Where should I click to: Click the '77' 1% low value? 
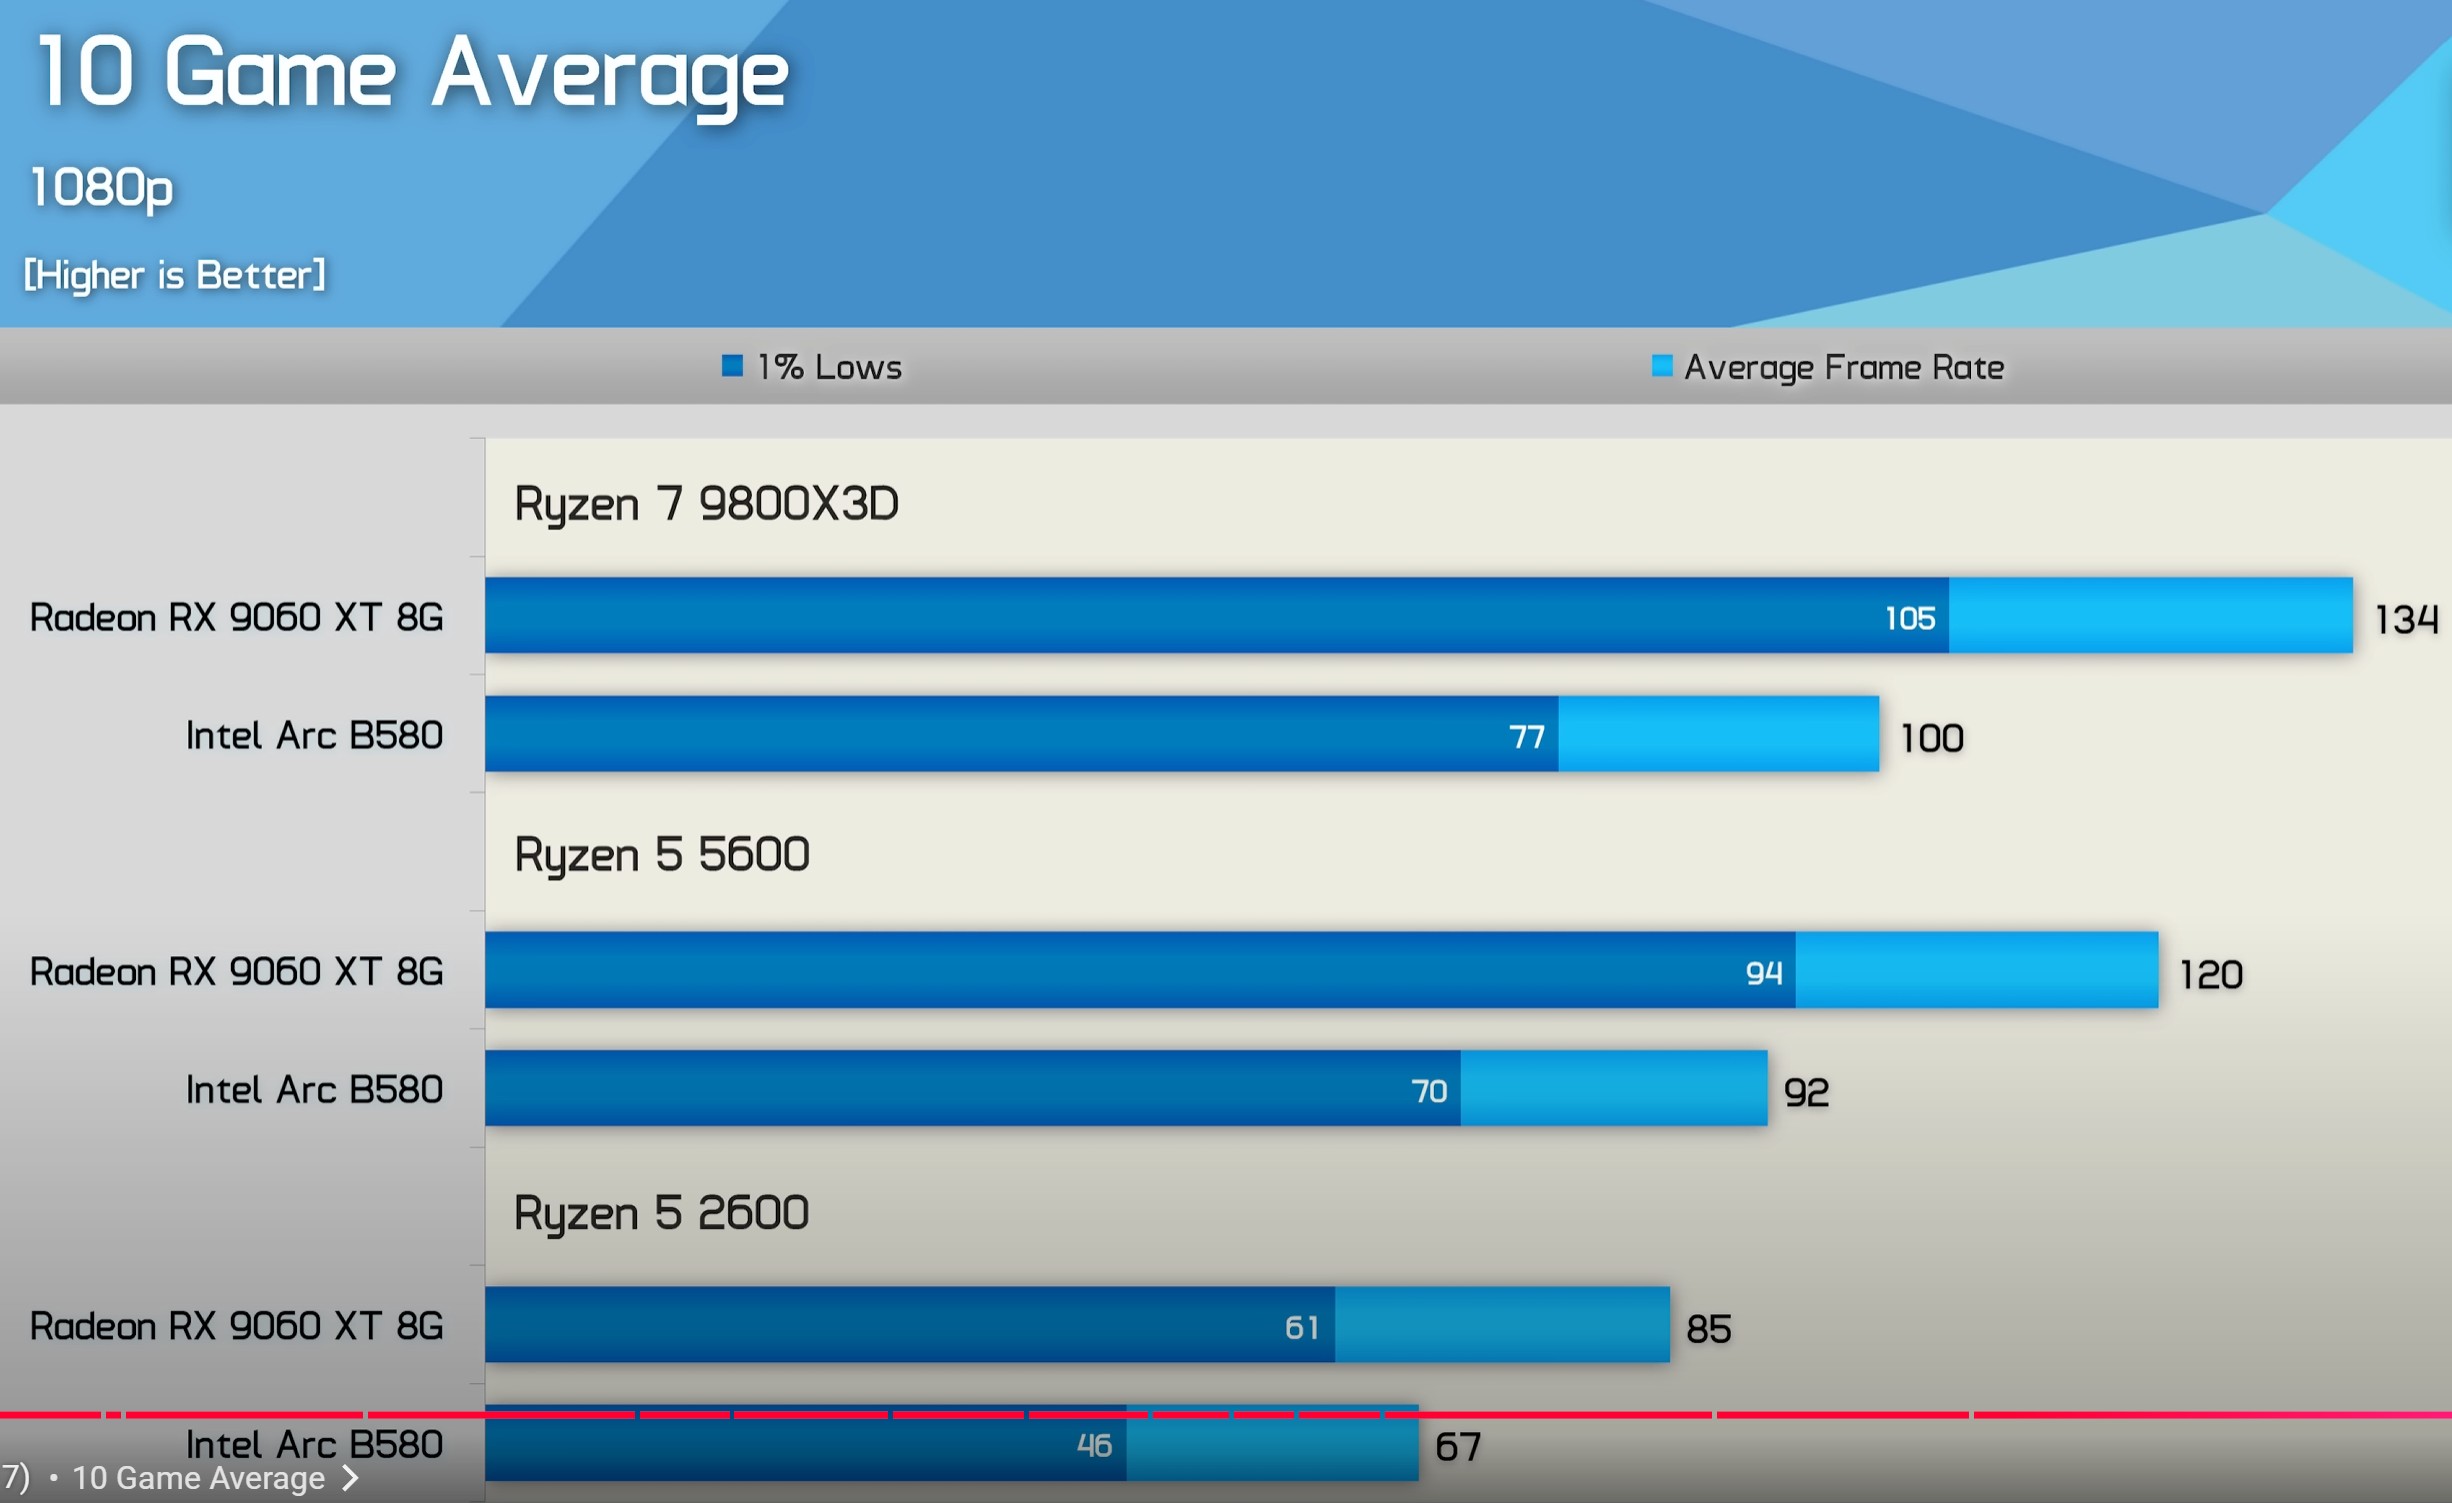coord(1527,737)
